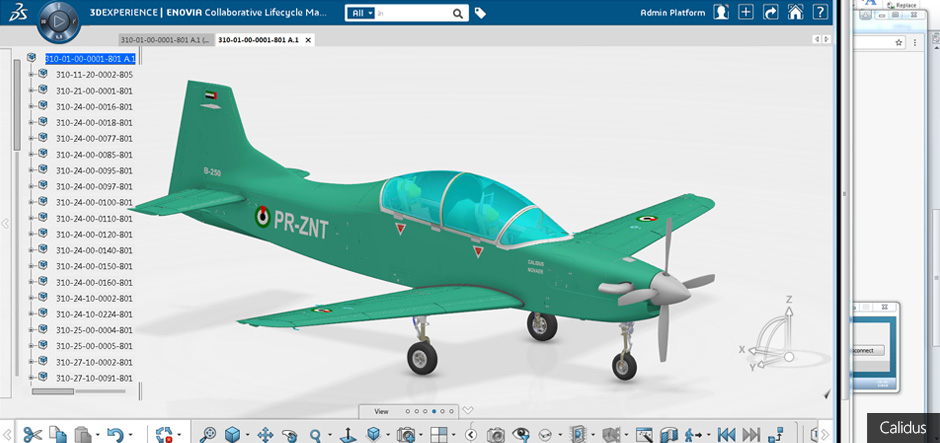This screenshot has height=443, width=940.
Task: Click the Home icon in top bar
Action: coord(795,13)
